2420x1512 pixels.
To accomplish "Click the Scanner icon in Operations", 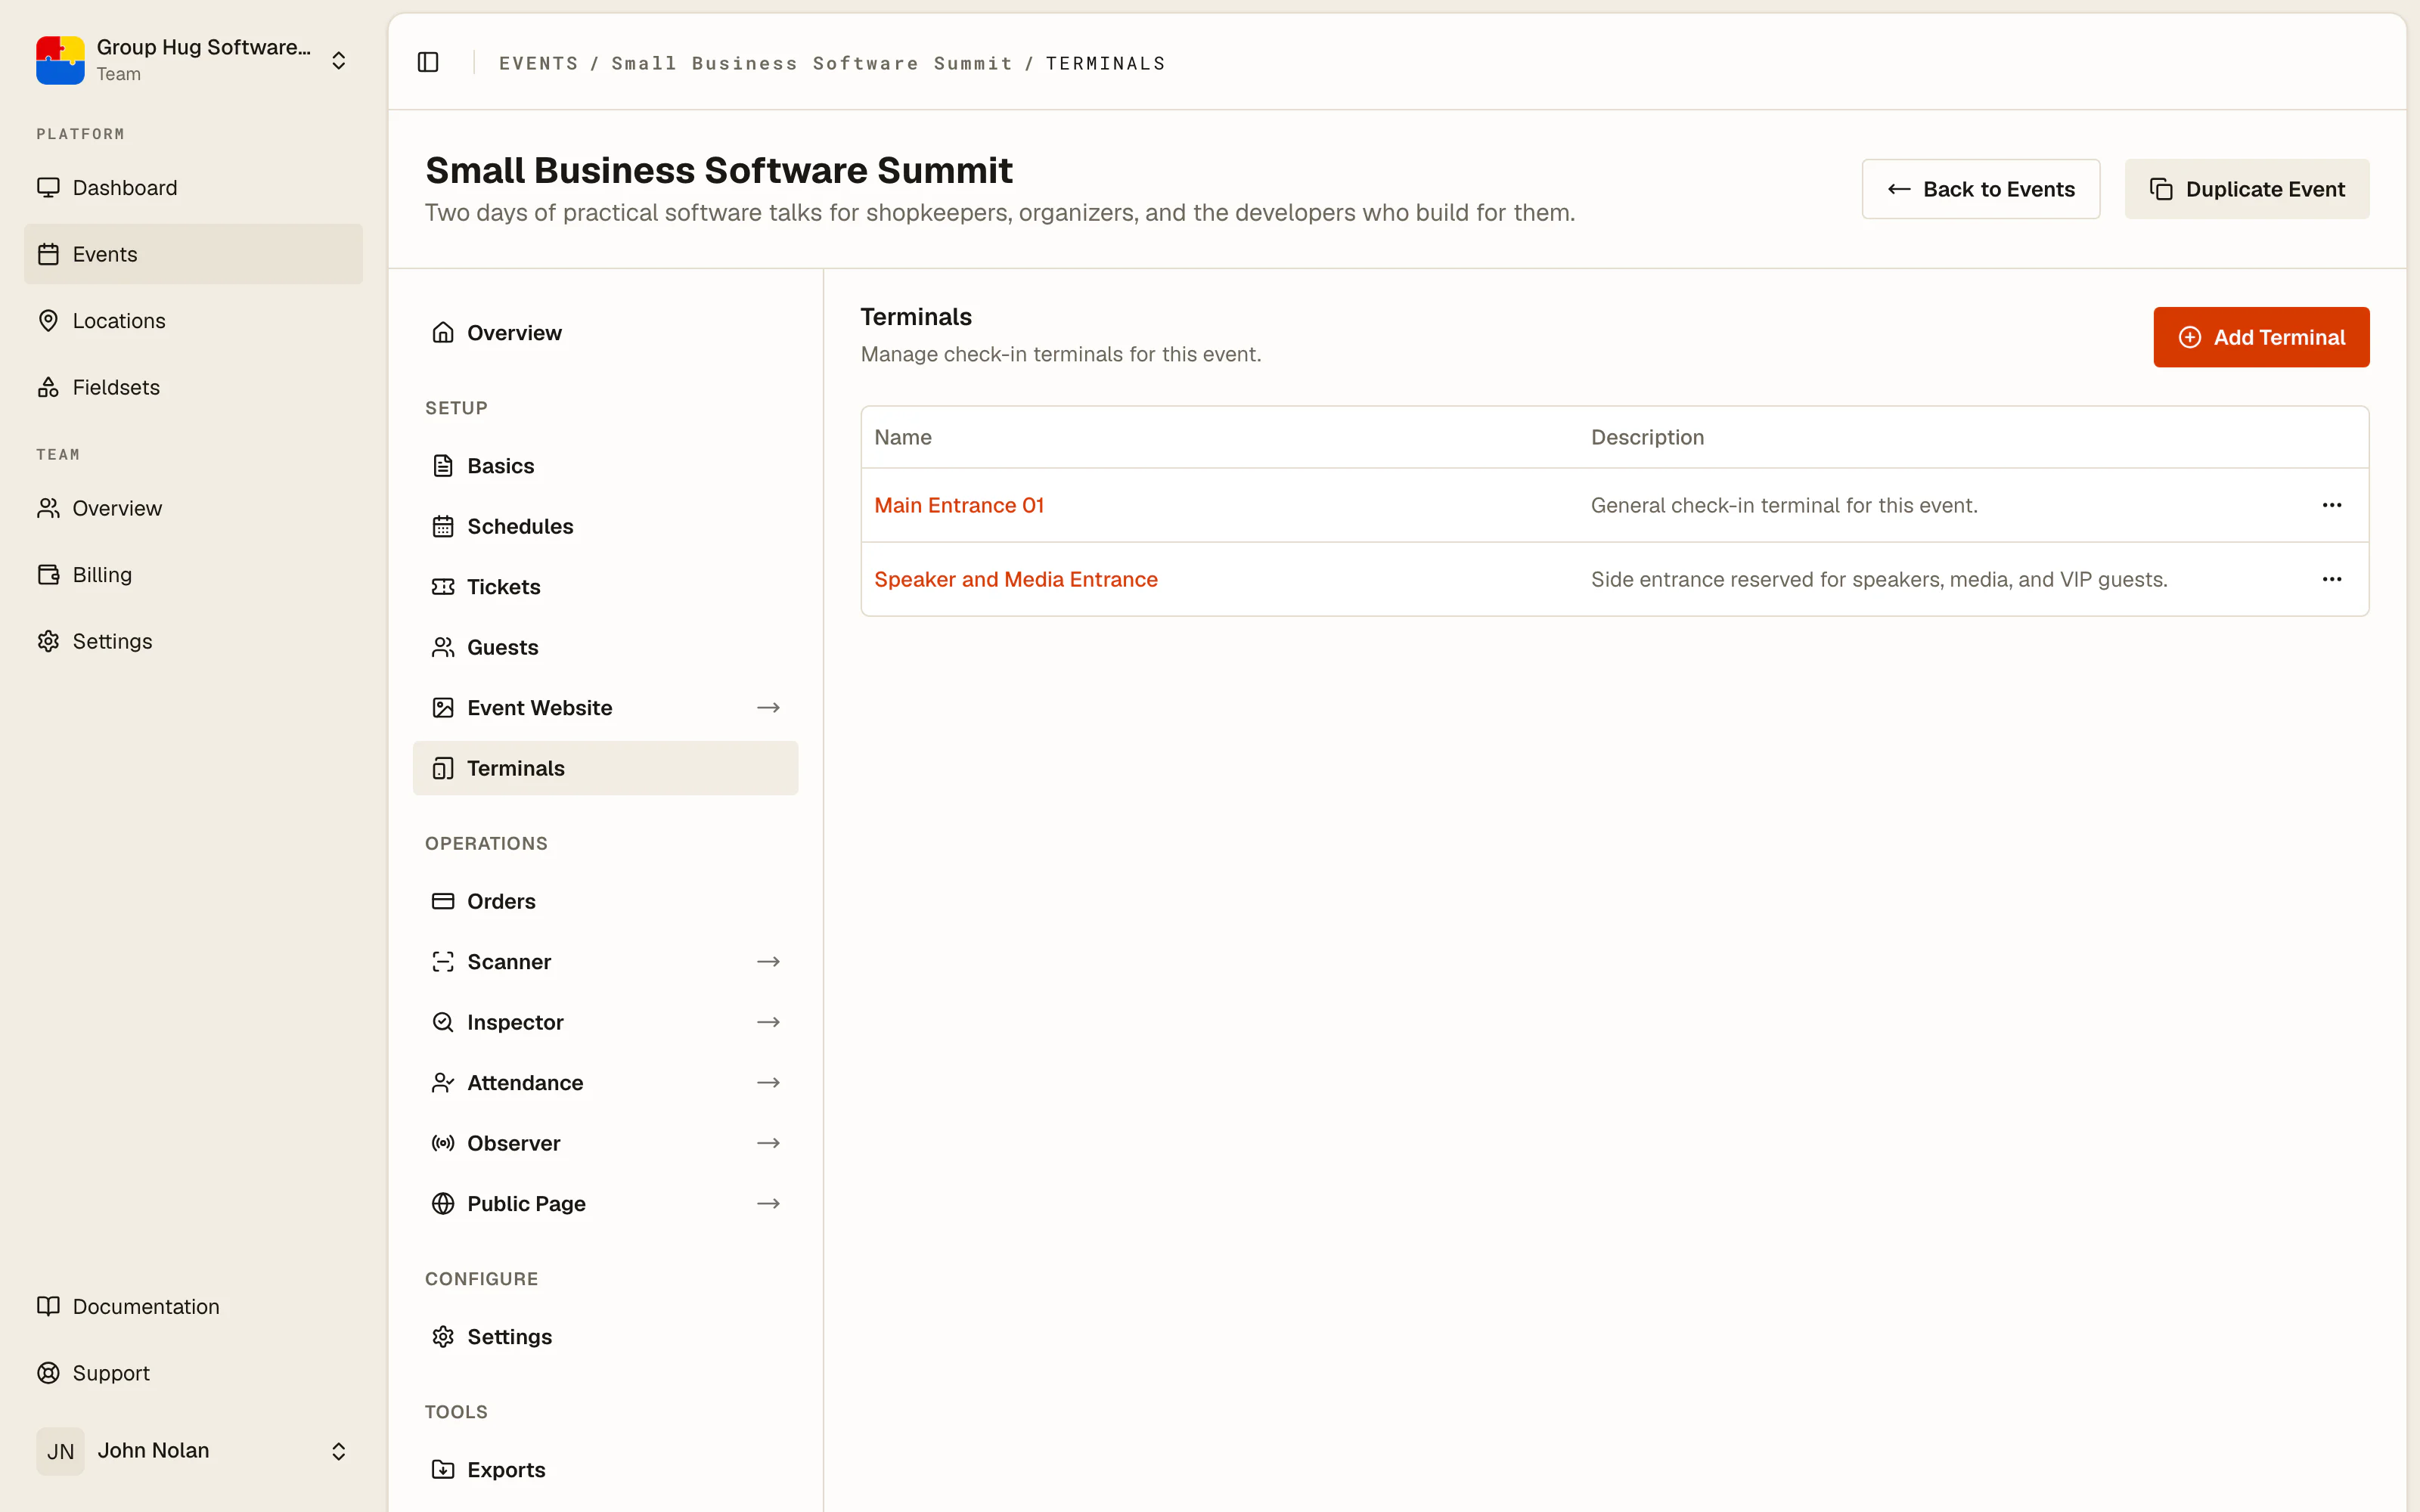I will 443,962.
